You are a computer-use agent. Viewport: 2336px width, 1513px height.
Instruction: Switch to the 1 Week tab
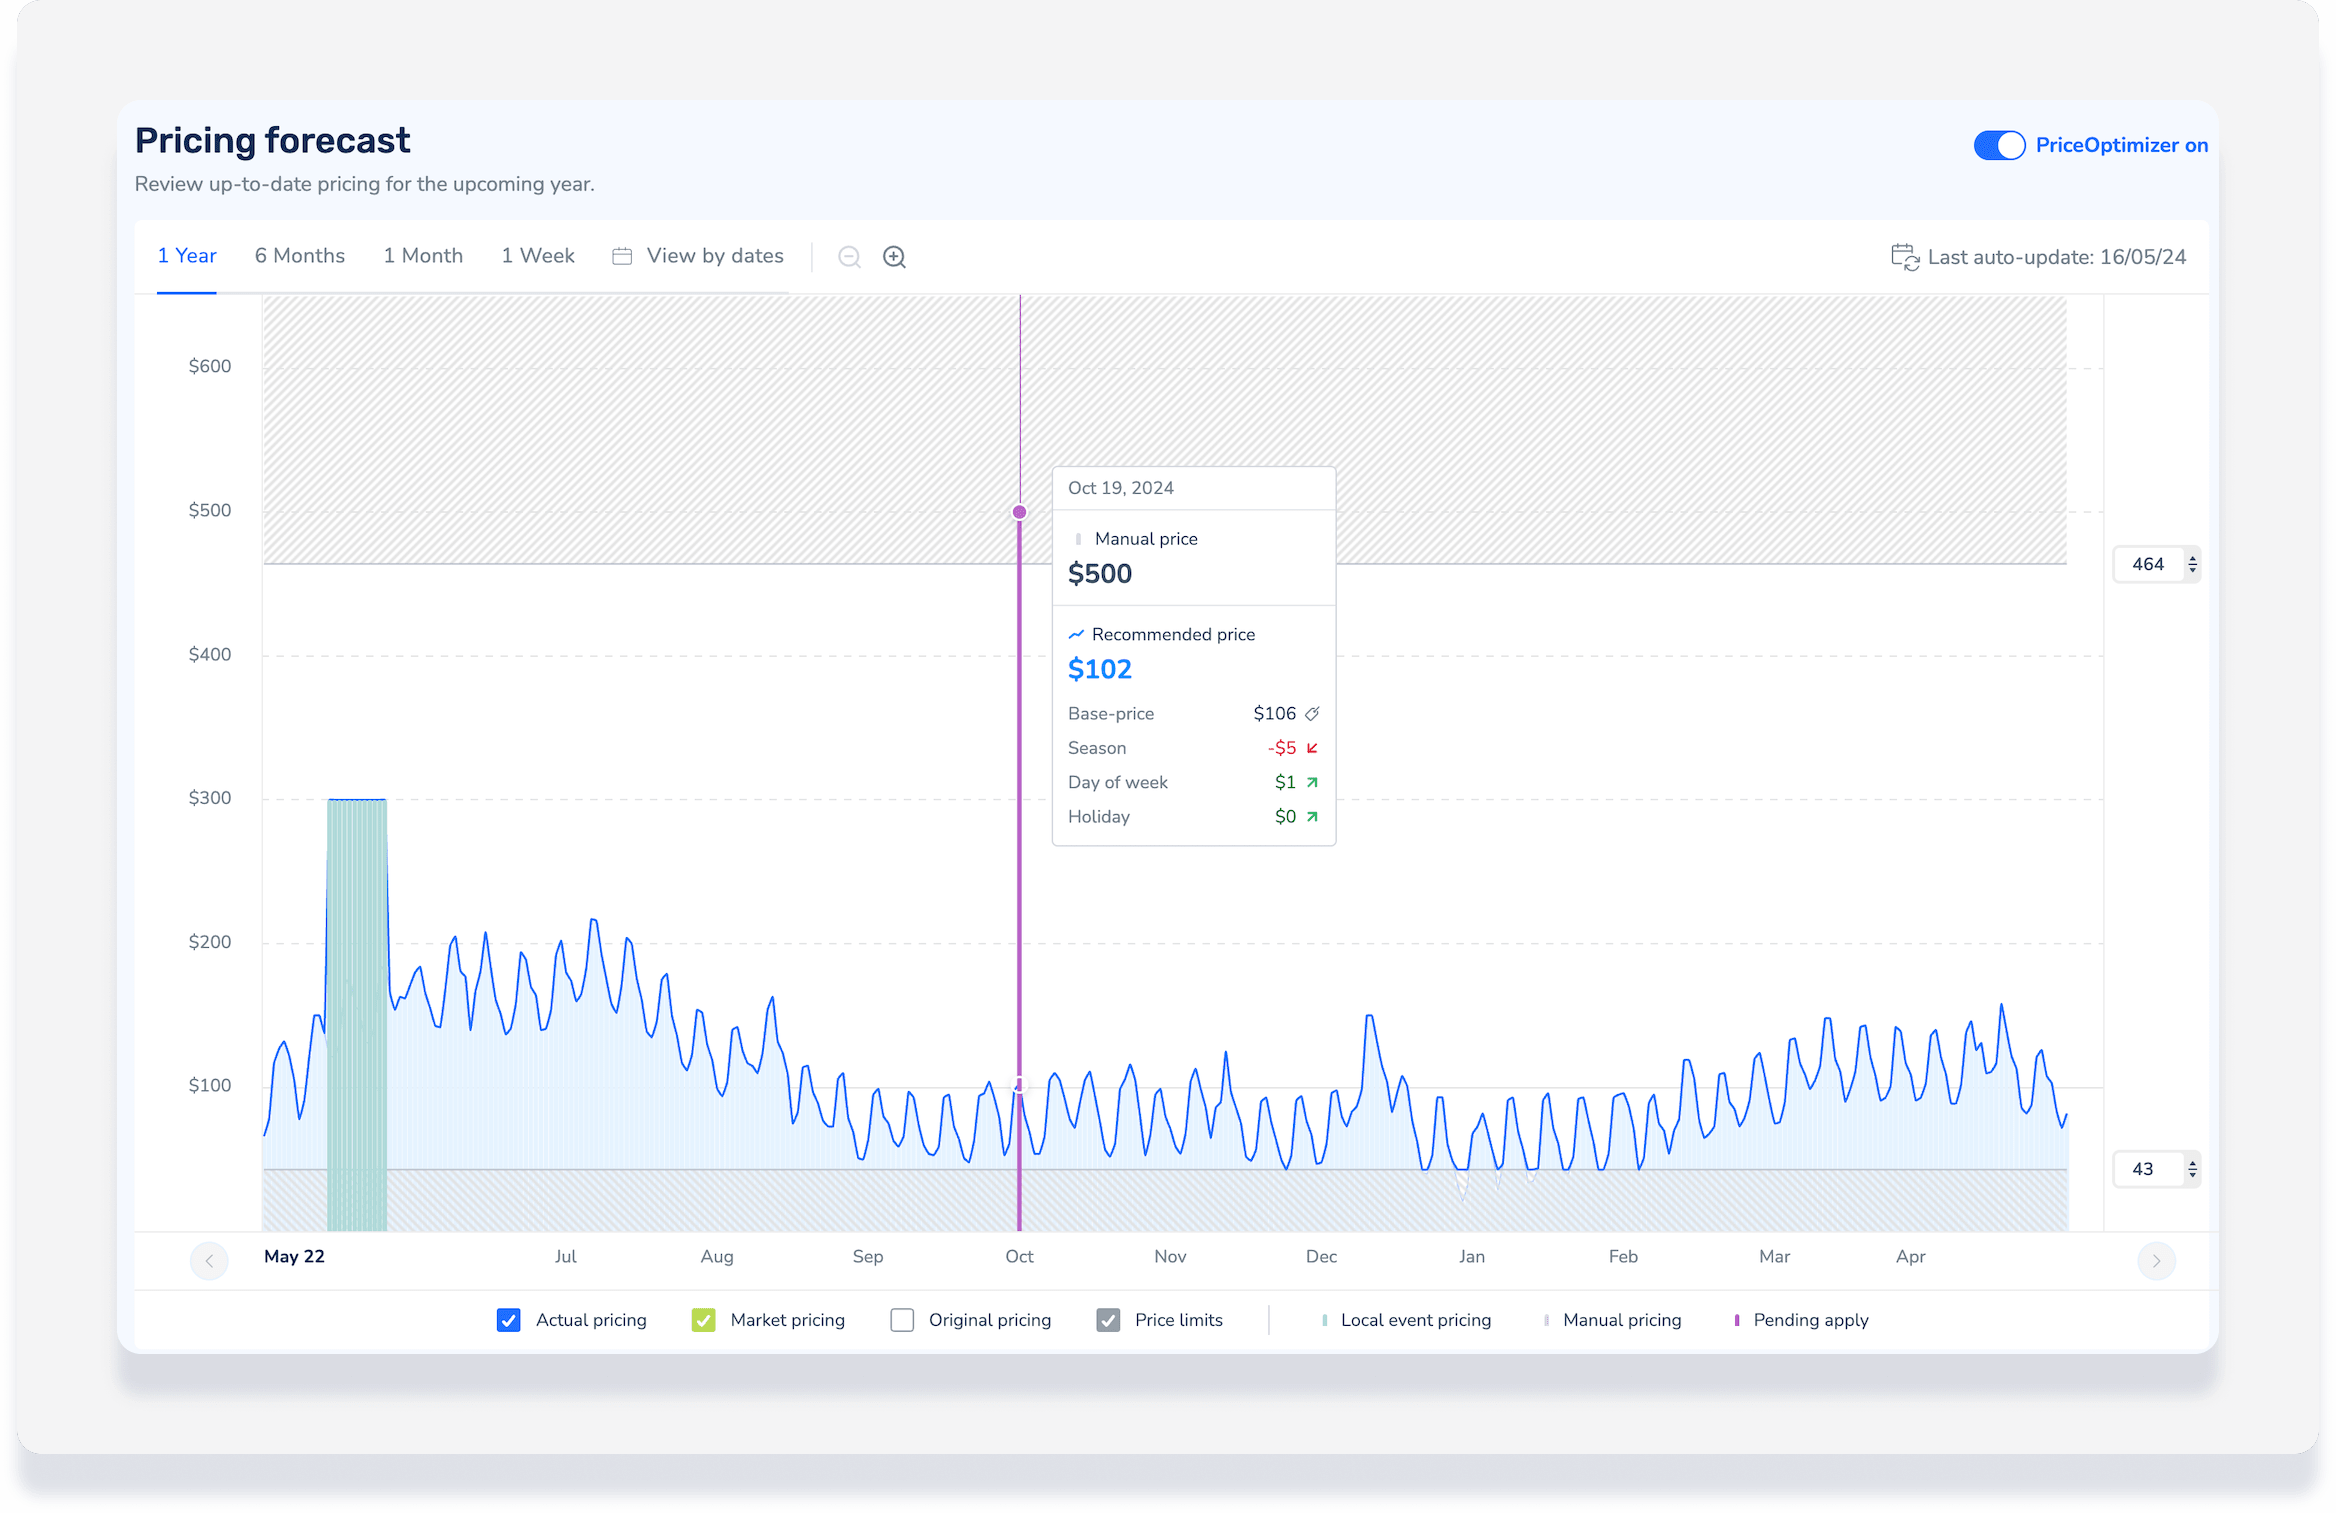(537, 256)
